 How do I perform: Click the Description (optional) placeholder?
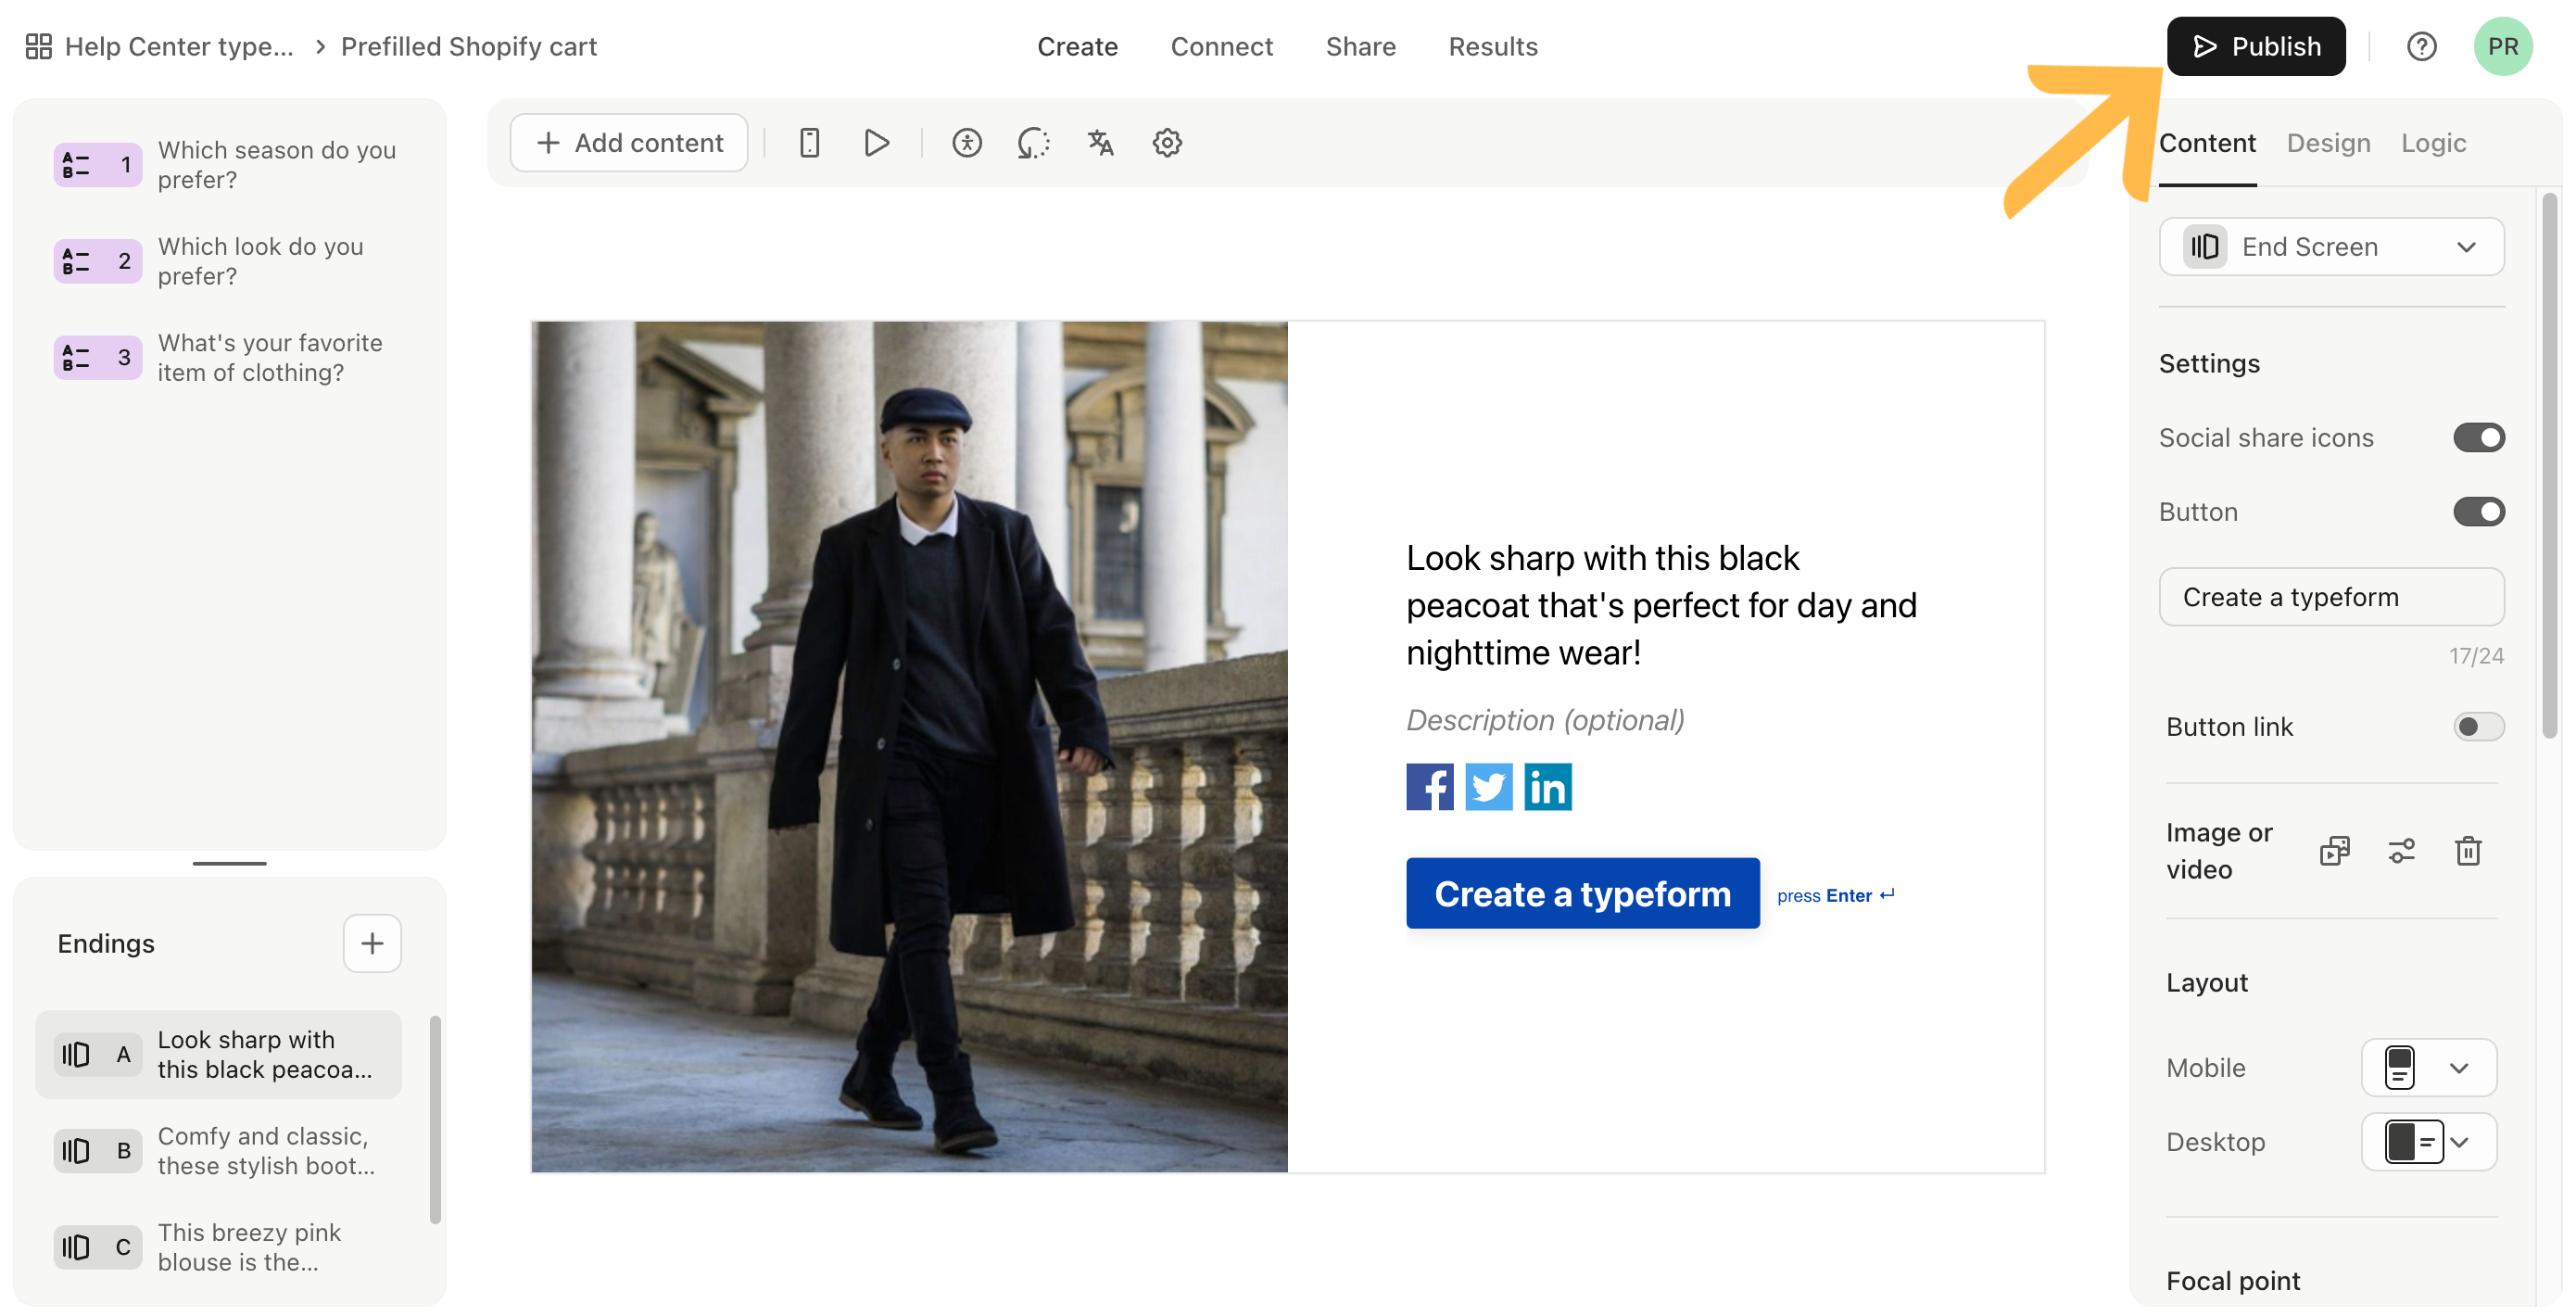click(x=1544, y=720)
